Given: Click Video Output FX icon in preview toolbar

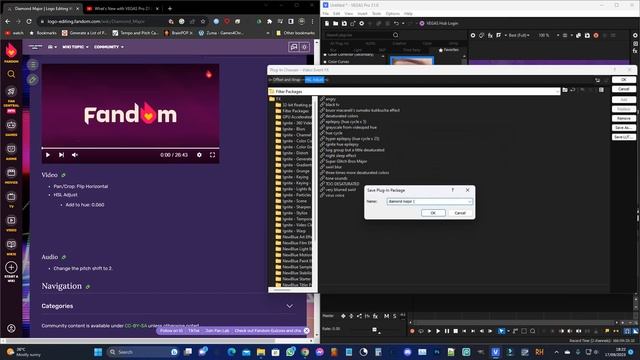Looking at the screenshot, I should (490, 36).
